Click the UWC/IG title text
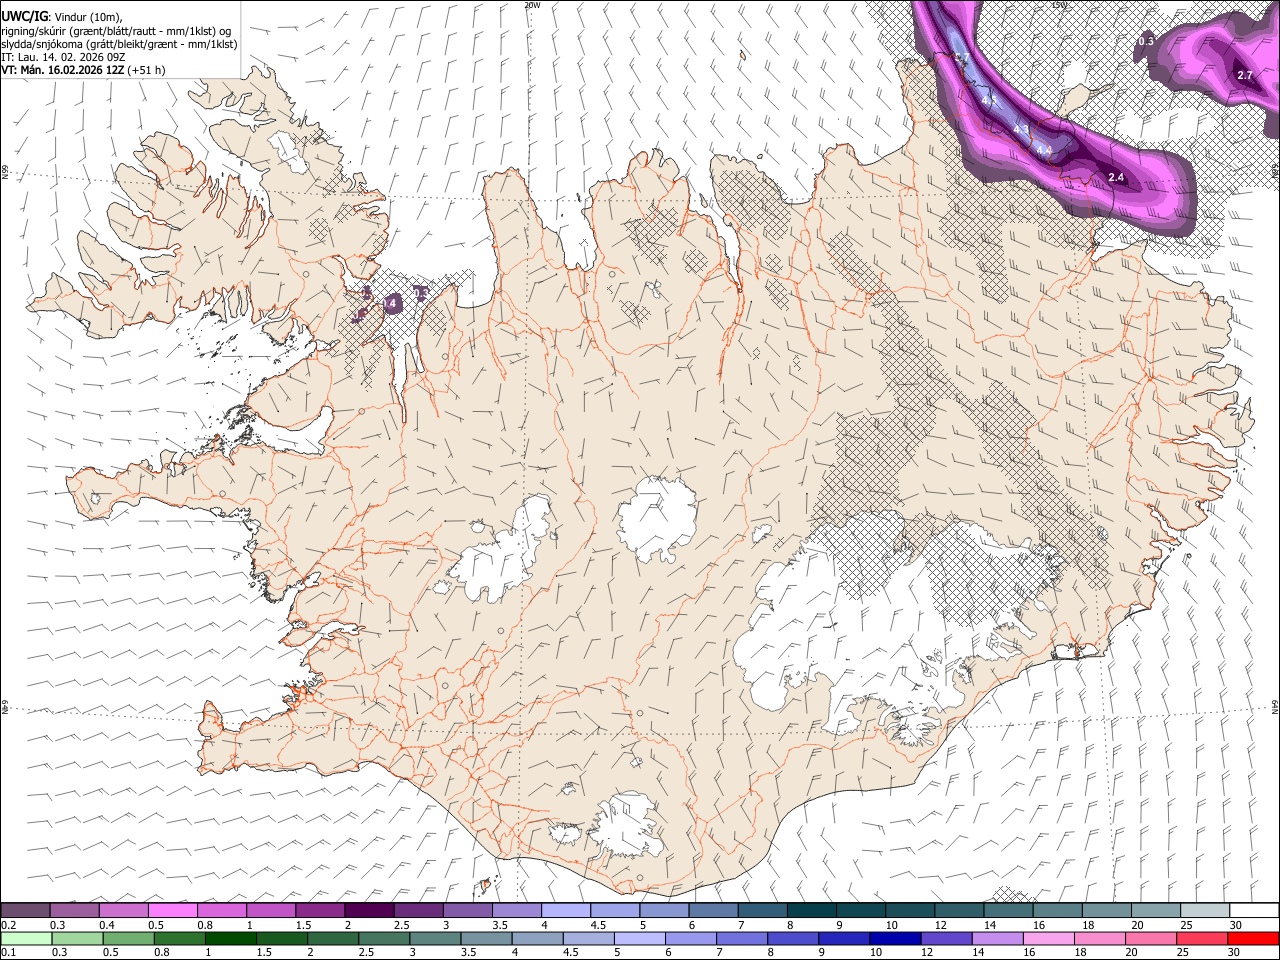 pyautogui.click(x=24, y=17)
